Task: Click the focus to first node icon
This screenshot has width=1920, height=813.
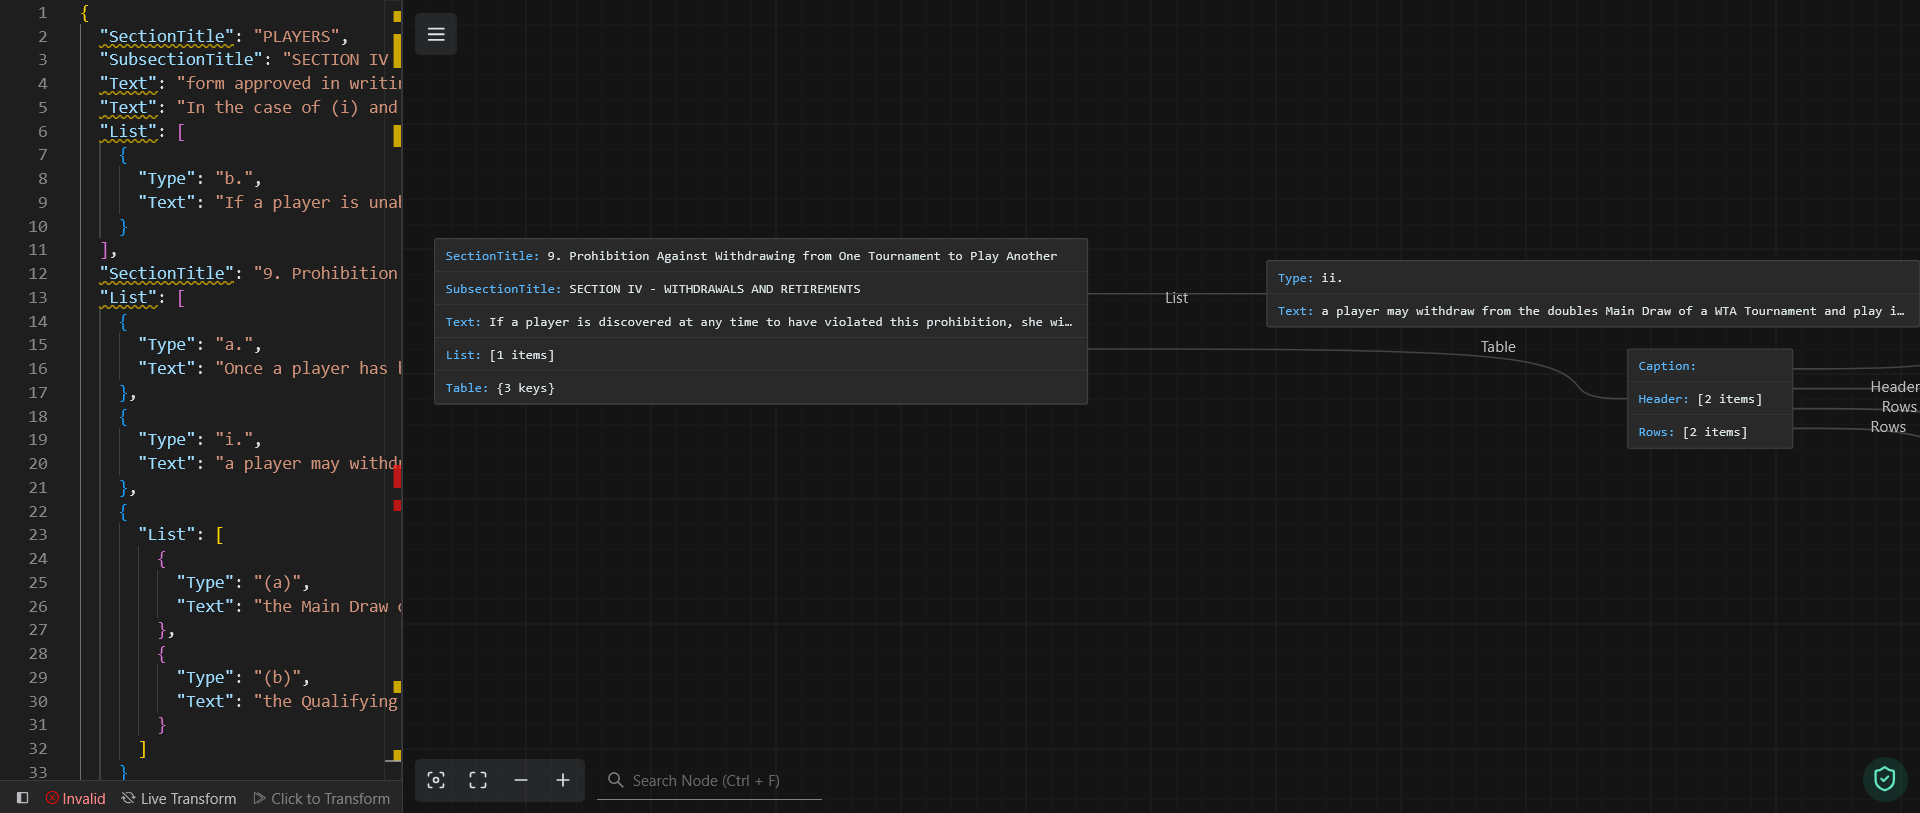Action: (x=436, y=780)
